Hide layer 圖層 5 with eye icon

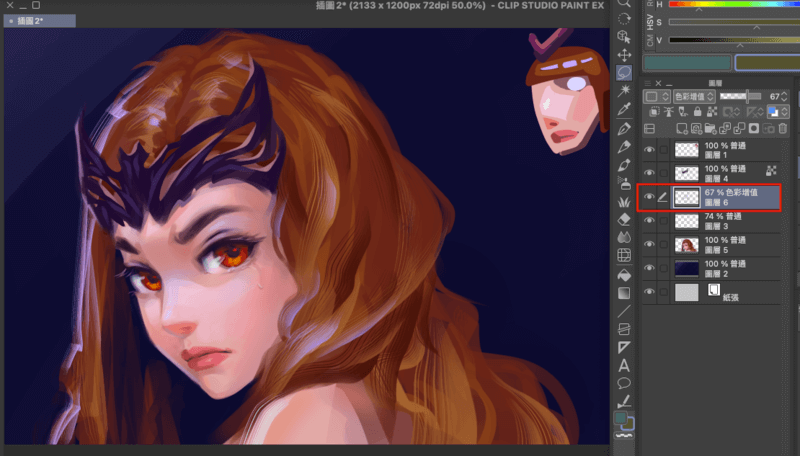649,245
